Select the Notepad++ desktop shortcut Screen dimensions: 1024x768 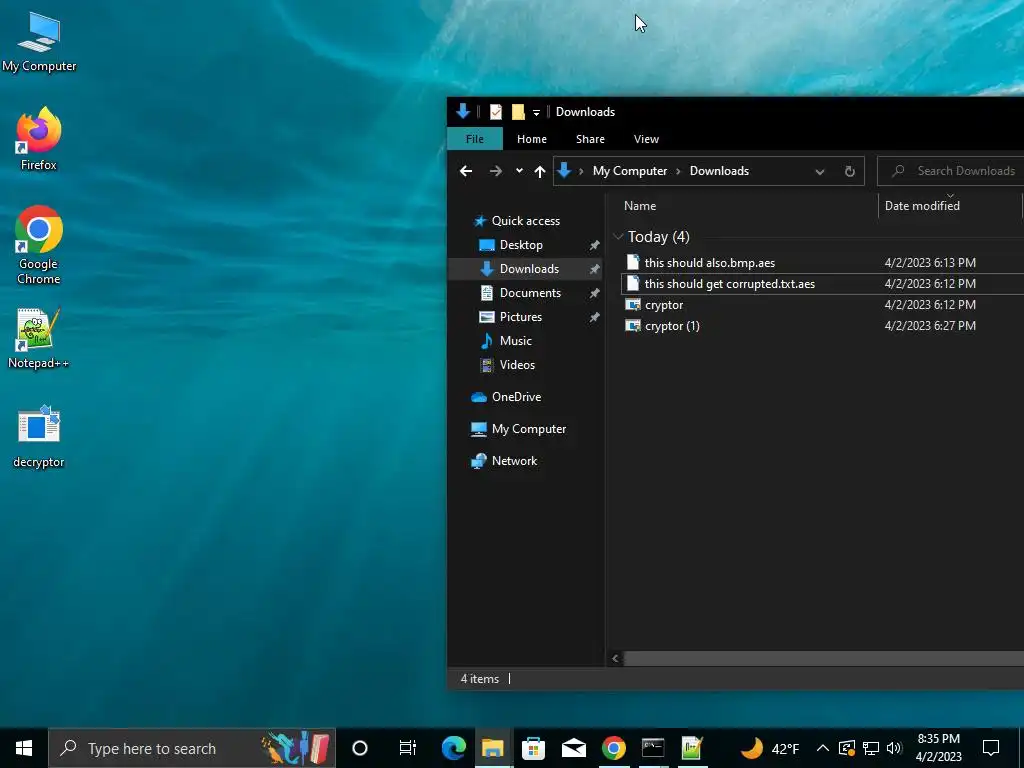pyautogui.click(x=39, y=338)
